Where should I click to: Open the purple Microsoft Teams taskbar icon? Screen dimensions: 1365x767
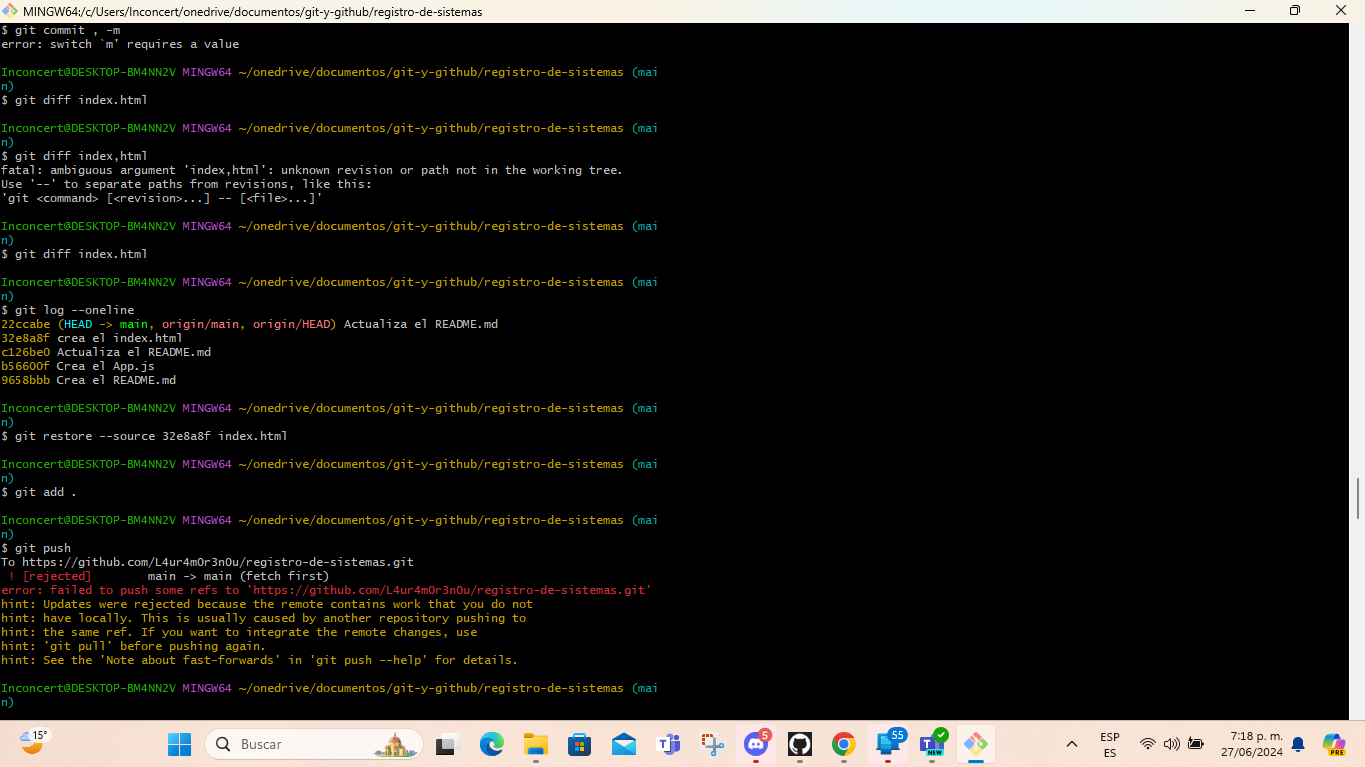pos(668,744)
